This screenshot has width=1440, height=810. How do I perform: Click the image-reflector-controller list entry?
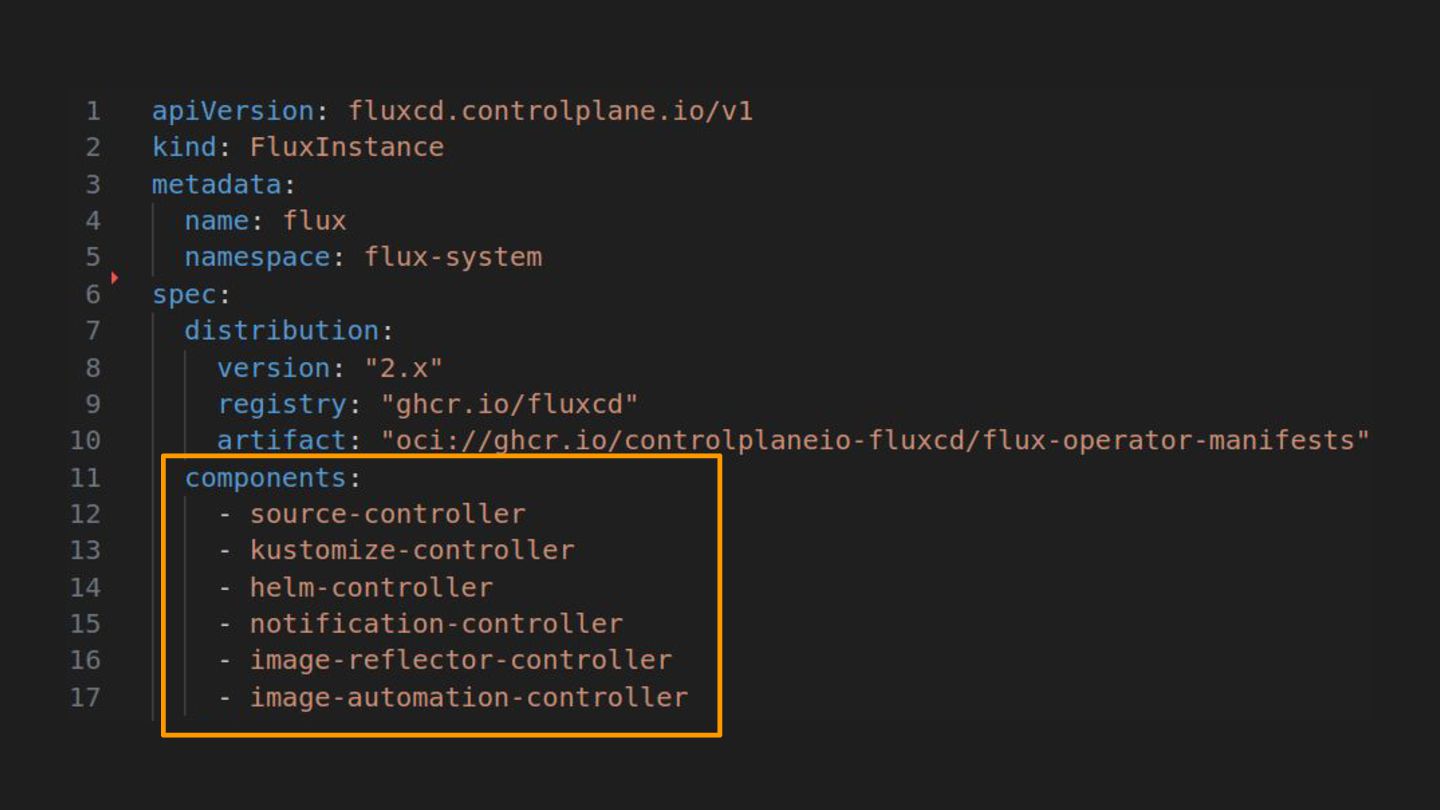pyautogui.click(x=461, y=660)
